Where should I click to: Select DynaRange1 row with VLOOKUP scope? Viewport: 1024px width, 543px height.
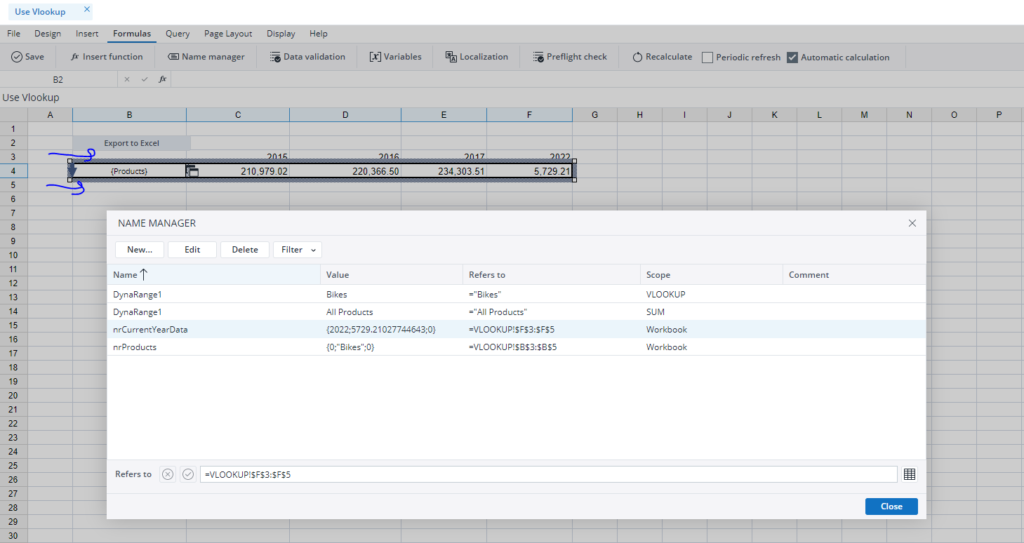[517, 294]
